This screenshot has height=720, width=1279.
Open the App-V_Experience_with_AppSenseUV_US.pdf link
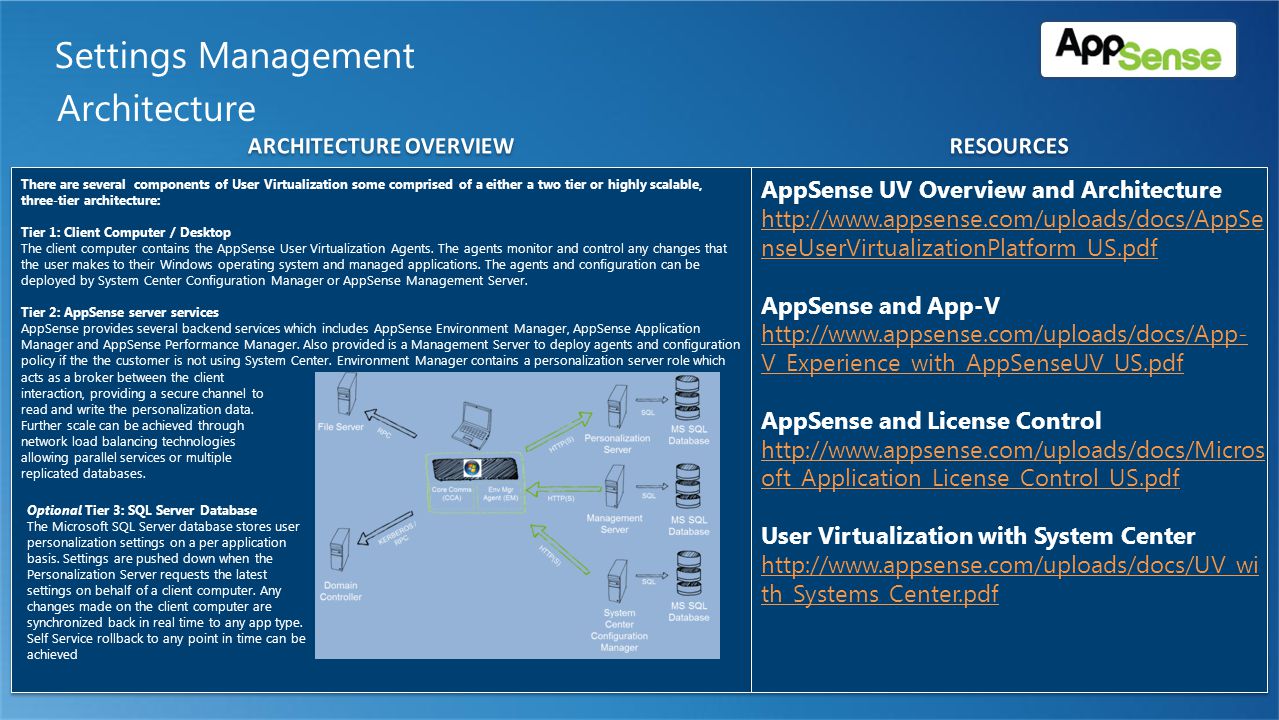pyautogui.click(x=1004, y=348)
